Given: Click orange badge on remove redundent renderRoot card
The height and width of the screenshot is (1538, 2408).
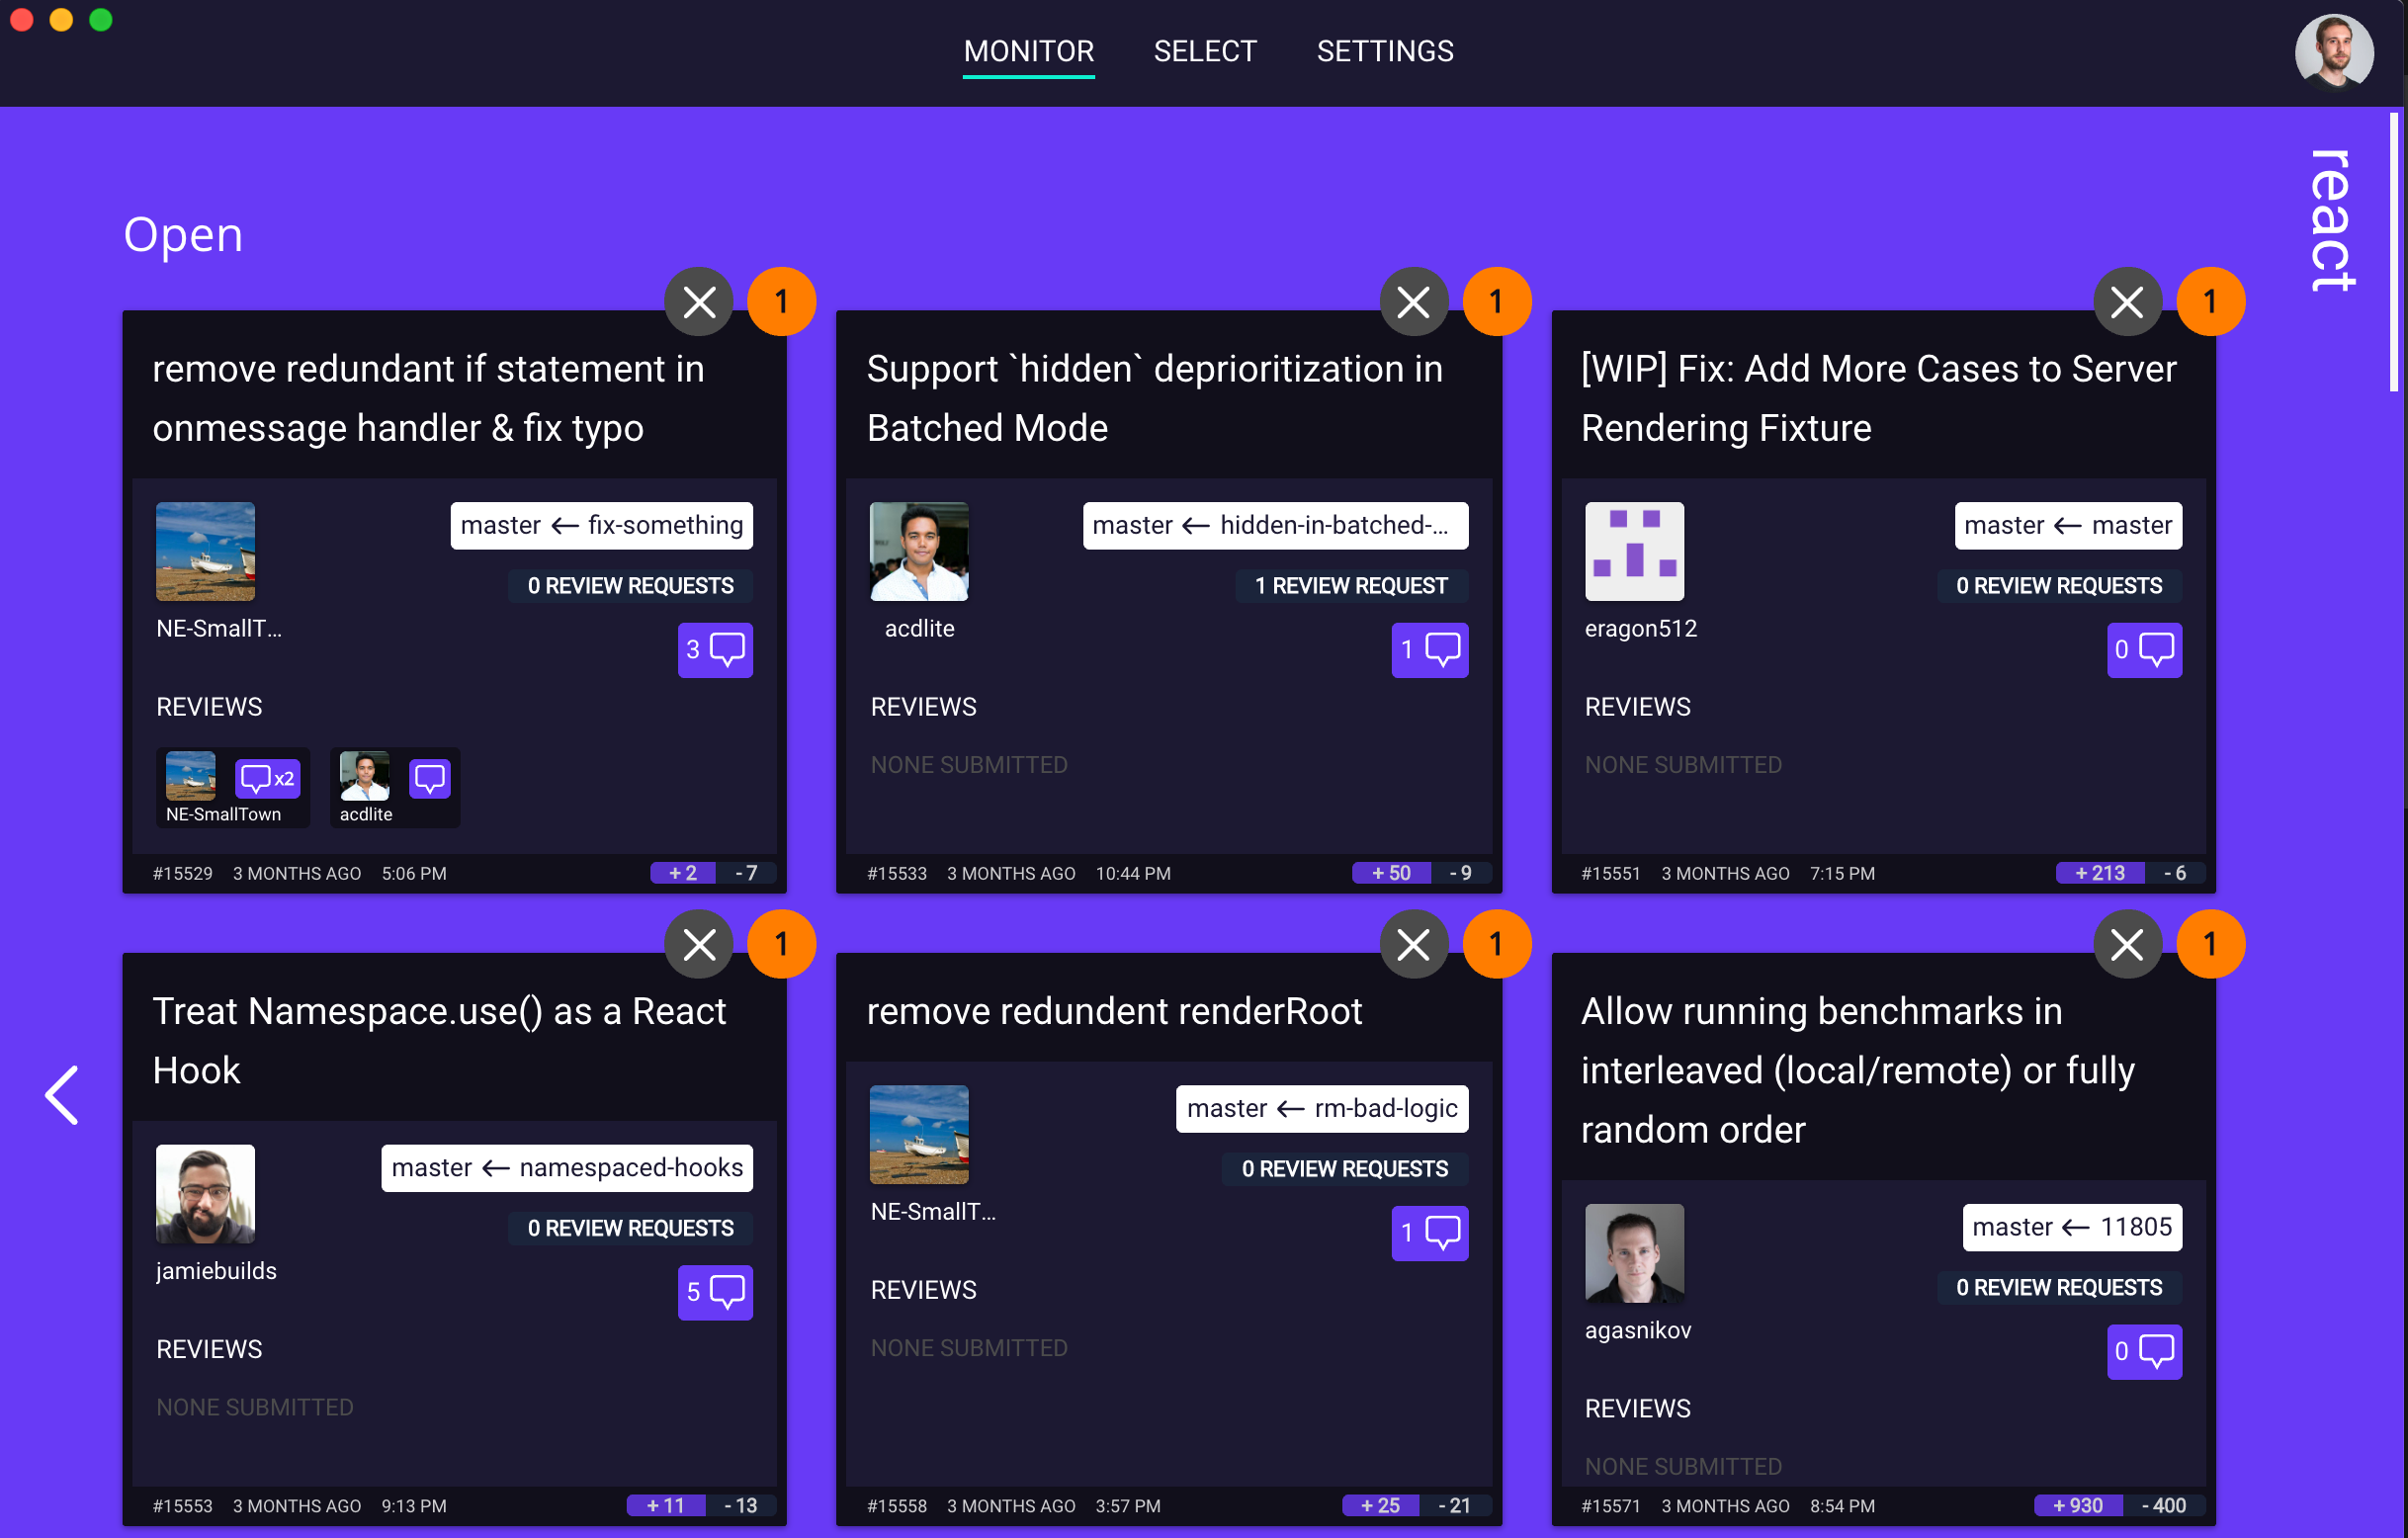Looking at the screenshot, I should click(x=1495, y=944).
